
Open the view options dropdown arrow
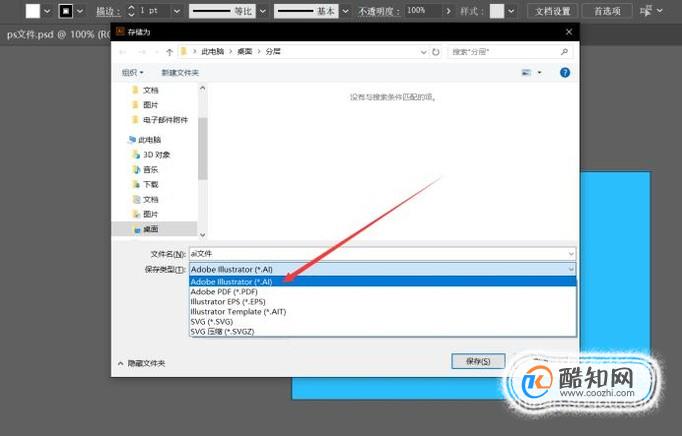click(x=539, y=73)
